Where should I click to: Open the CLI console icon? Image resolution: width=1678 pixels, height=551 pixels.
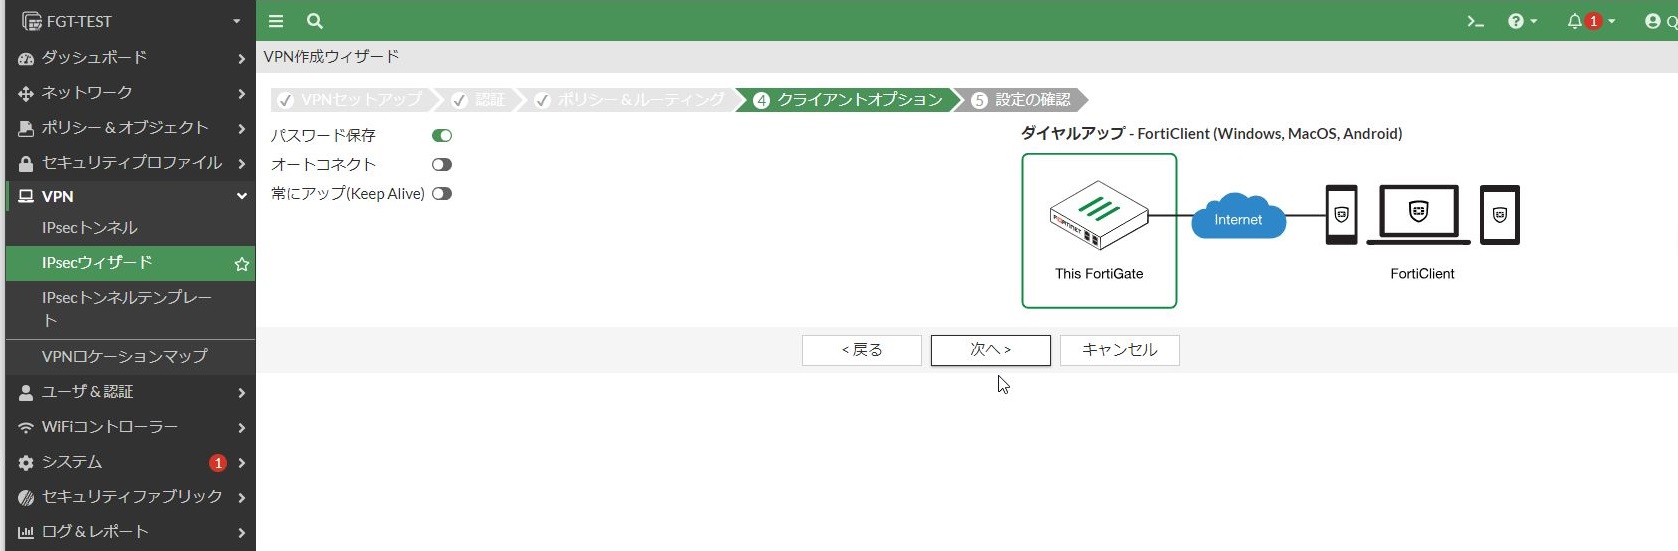tap(1475, 21)
